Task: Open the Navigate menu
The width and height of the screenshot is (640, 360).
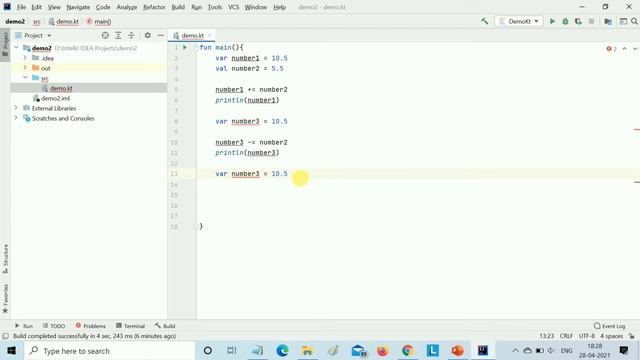Action: [78, 7]
